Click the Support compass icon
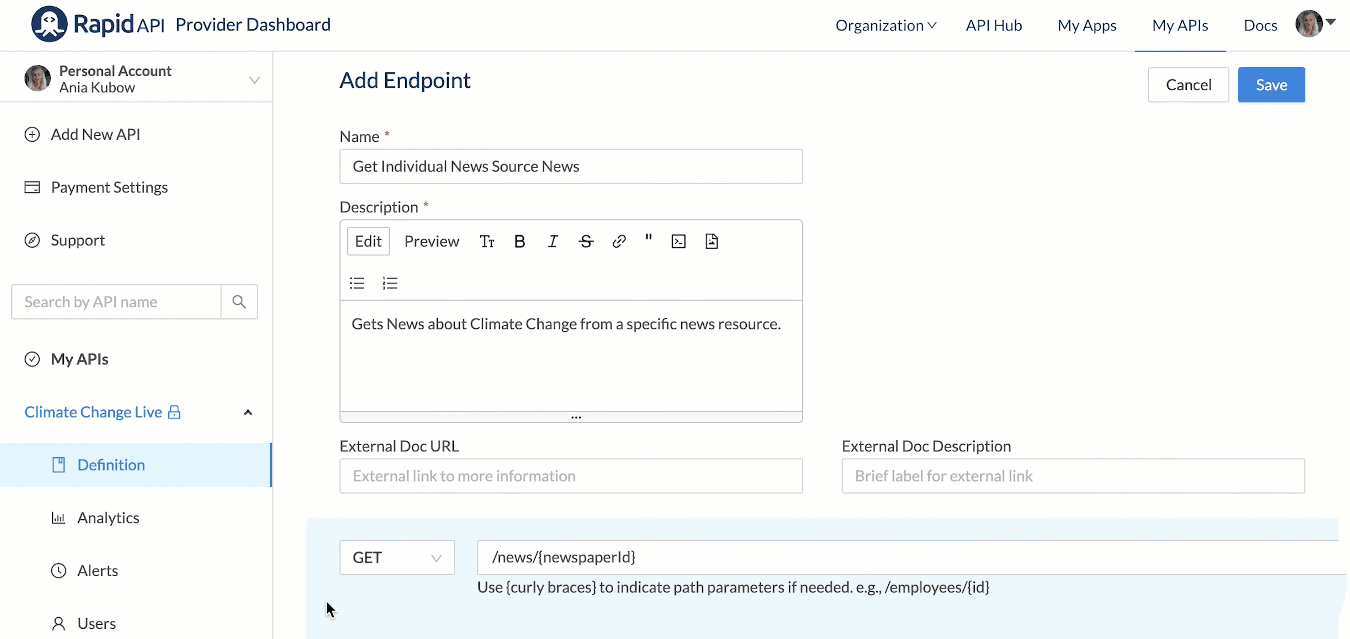The image size is (1350, 639). (x=32, y=240)
